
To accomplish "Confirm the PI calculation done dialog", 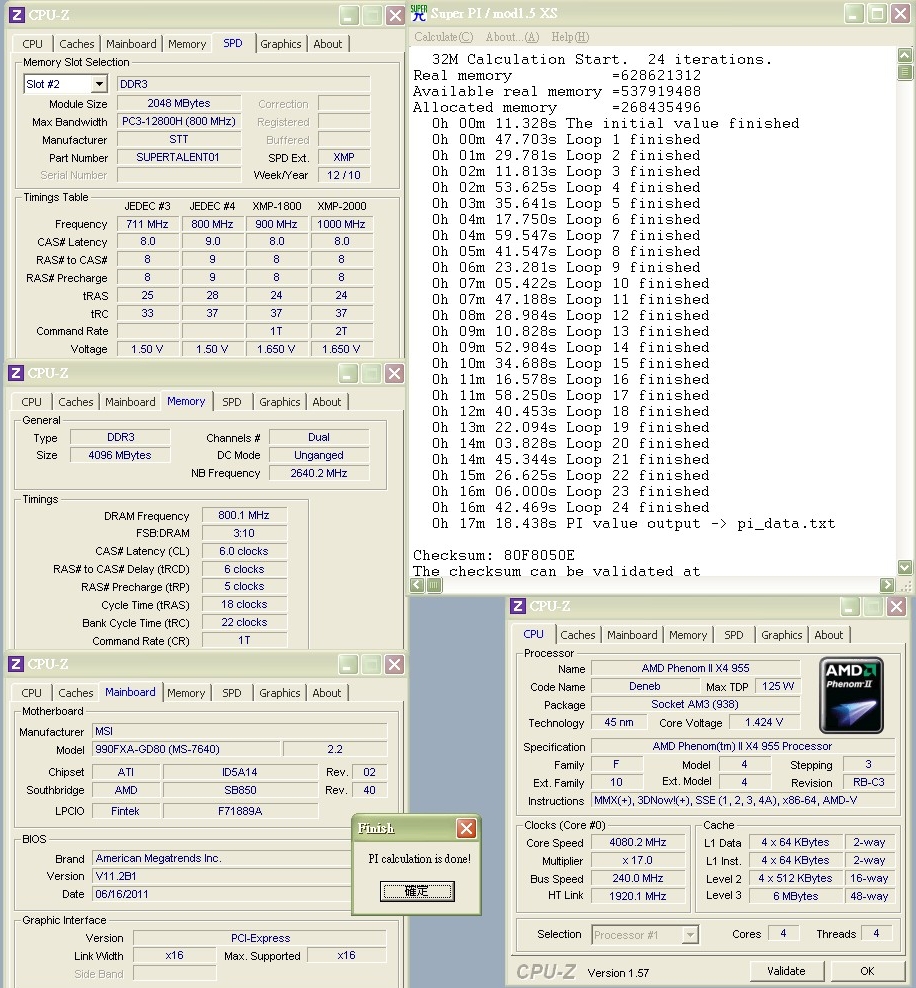I will [417, 891].
